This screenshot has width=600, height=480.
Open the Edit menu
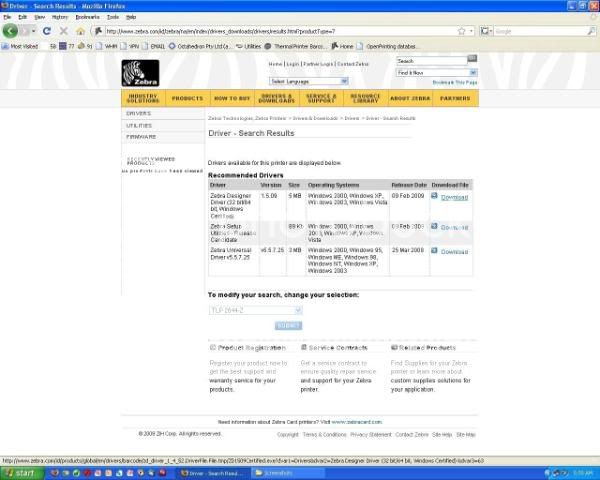pyautogui.click(x=23, y=17)
